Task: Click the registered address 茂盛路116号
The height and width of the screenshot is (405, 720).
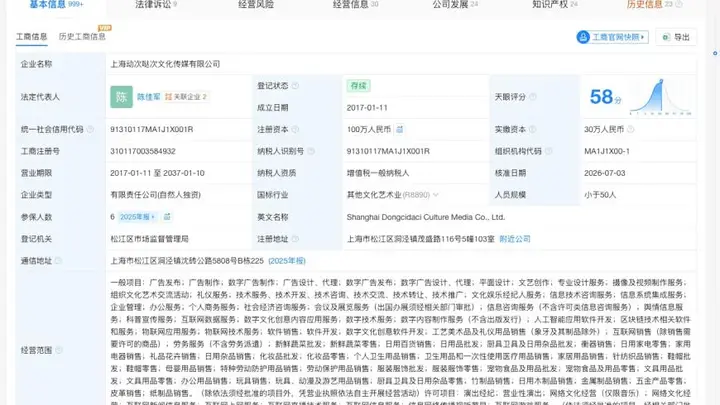Action: 421,239
